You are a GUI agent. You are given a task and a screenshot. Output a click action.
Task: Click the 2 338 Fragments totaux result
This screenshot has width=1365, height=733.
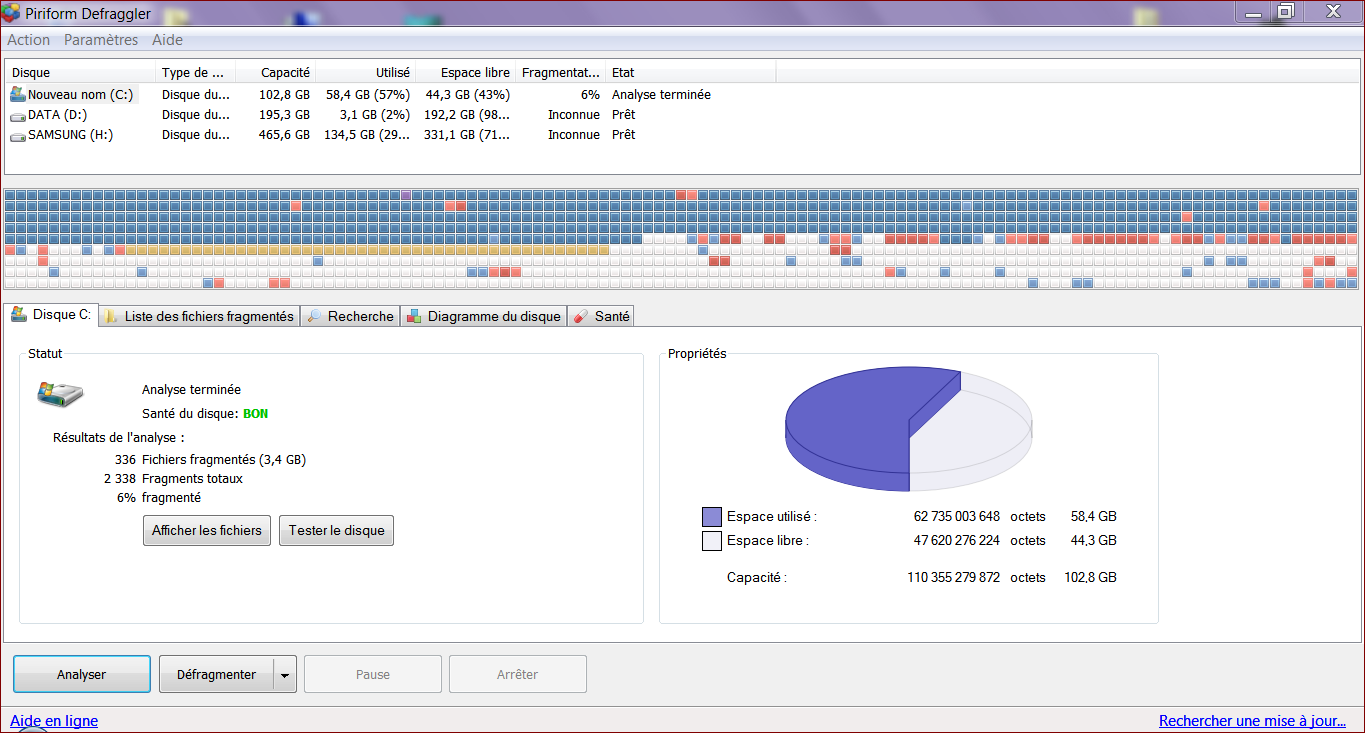pos(173,479)
